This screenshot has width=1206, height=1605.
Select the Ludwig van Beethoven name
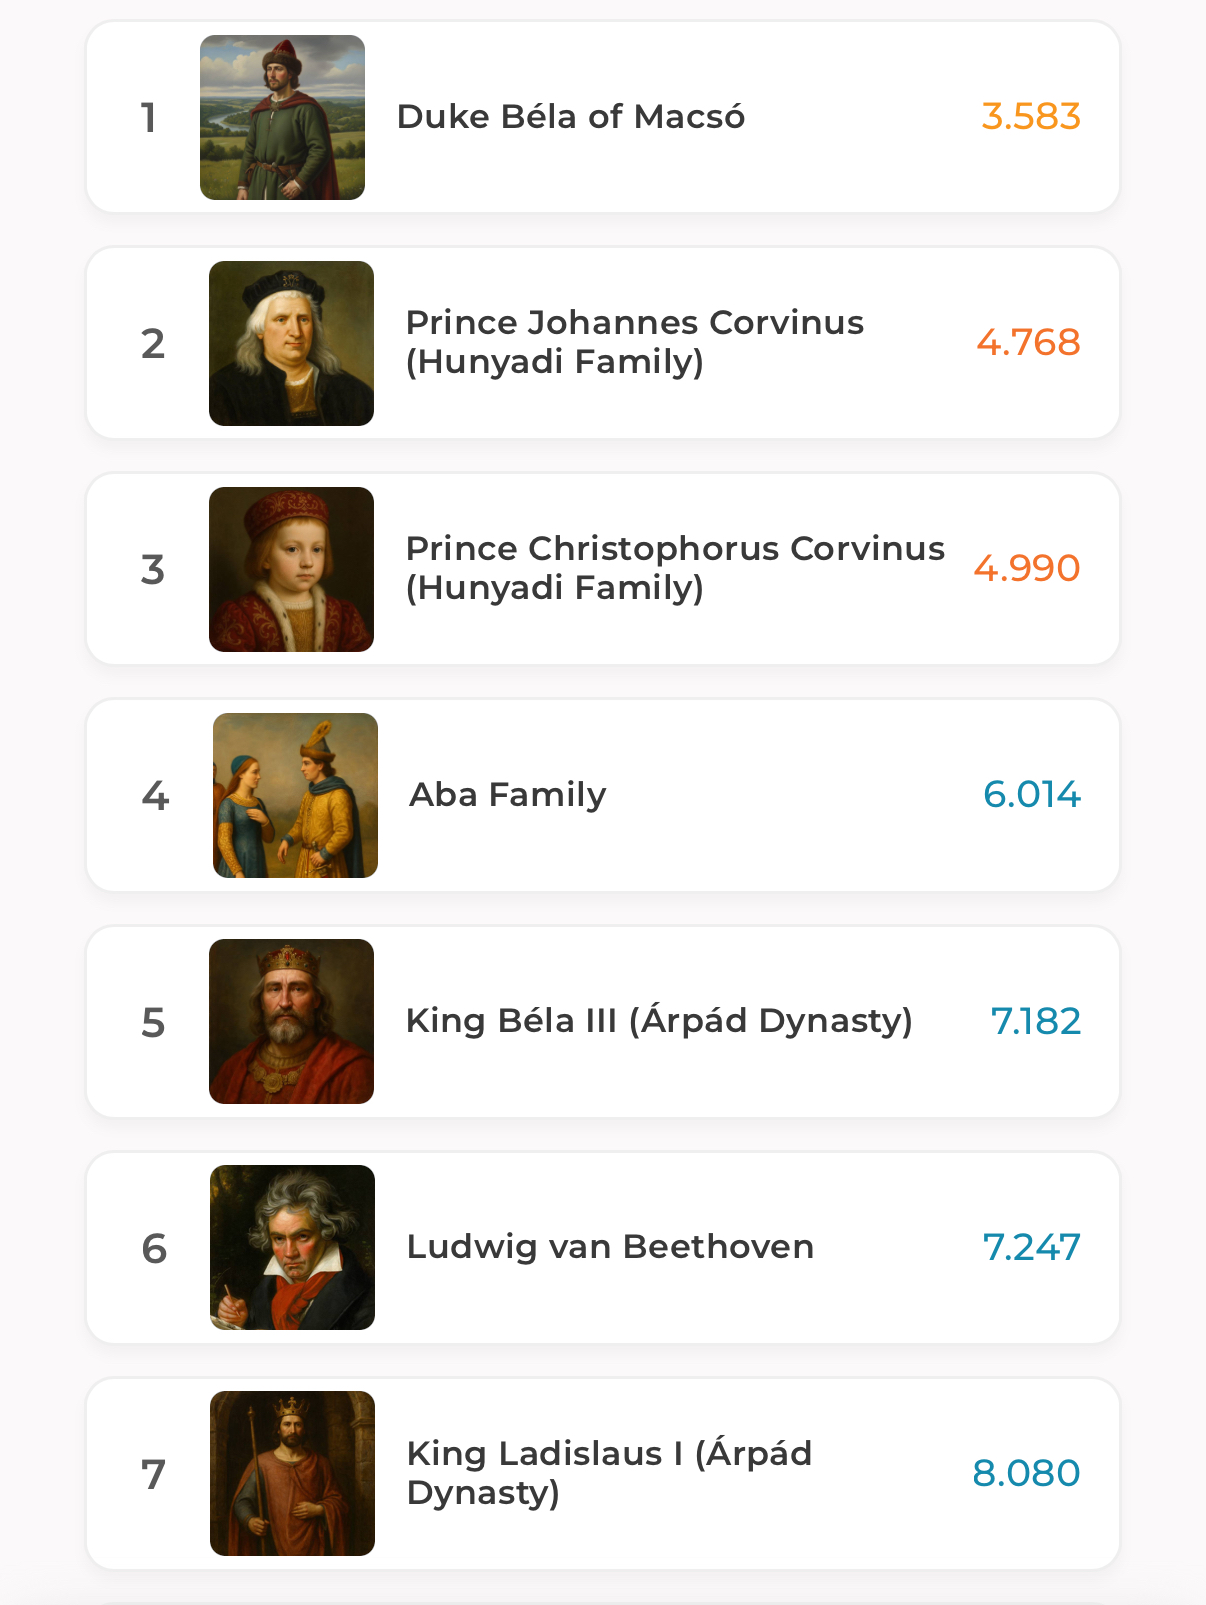coord(610,1247)
